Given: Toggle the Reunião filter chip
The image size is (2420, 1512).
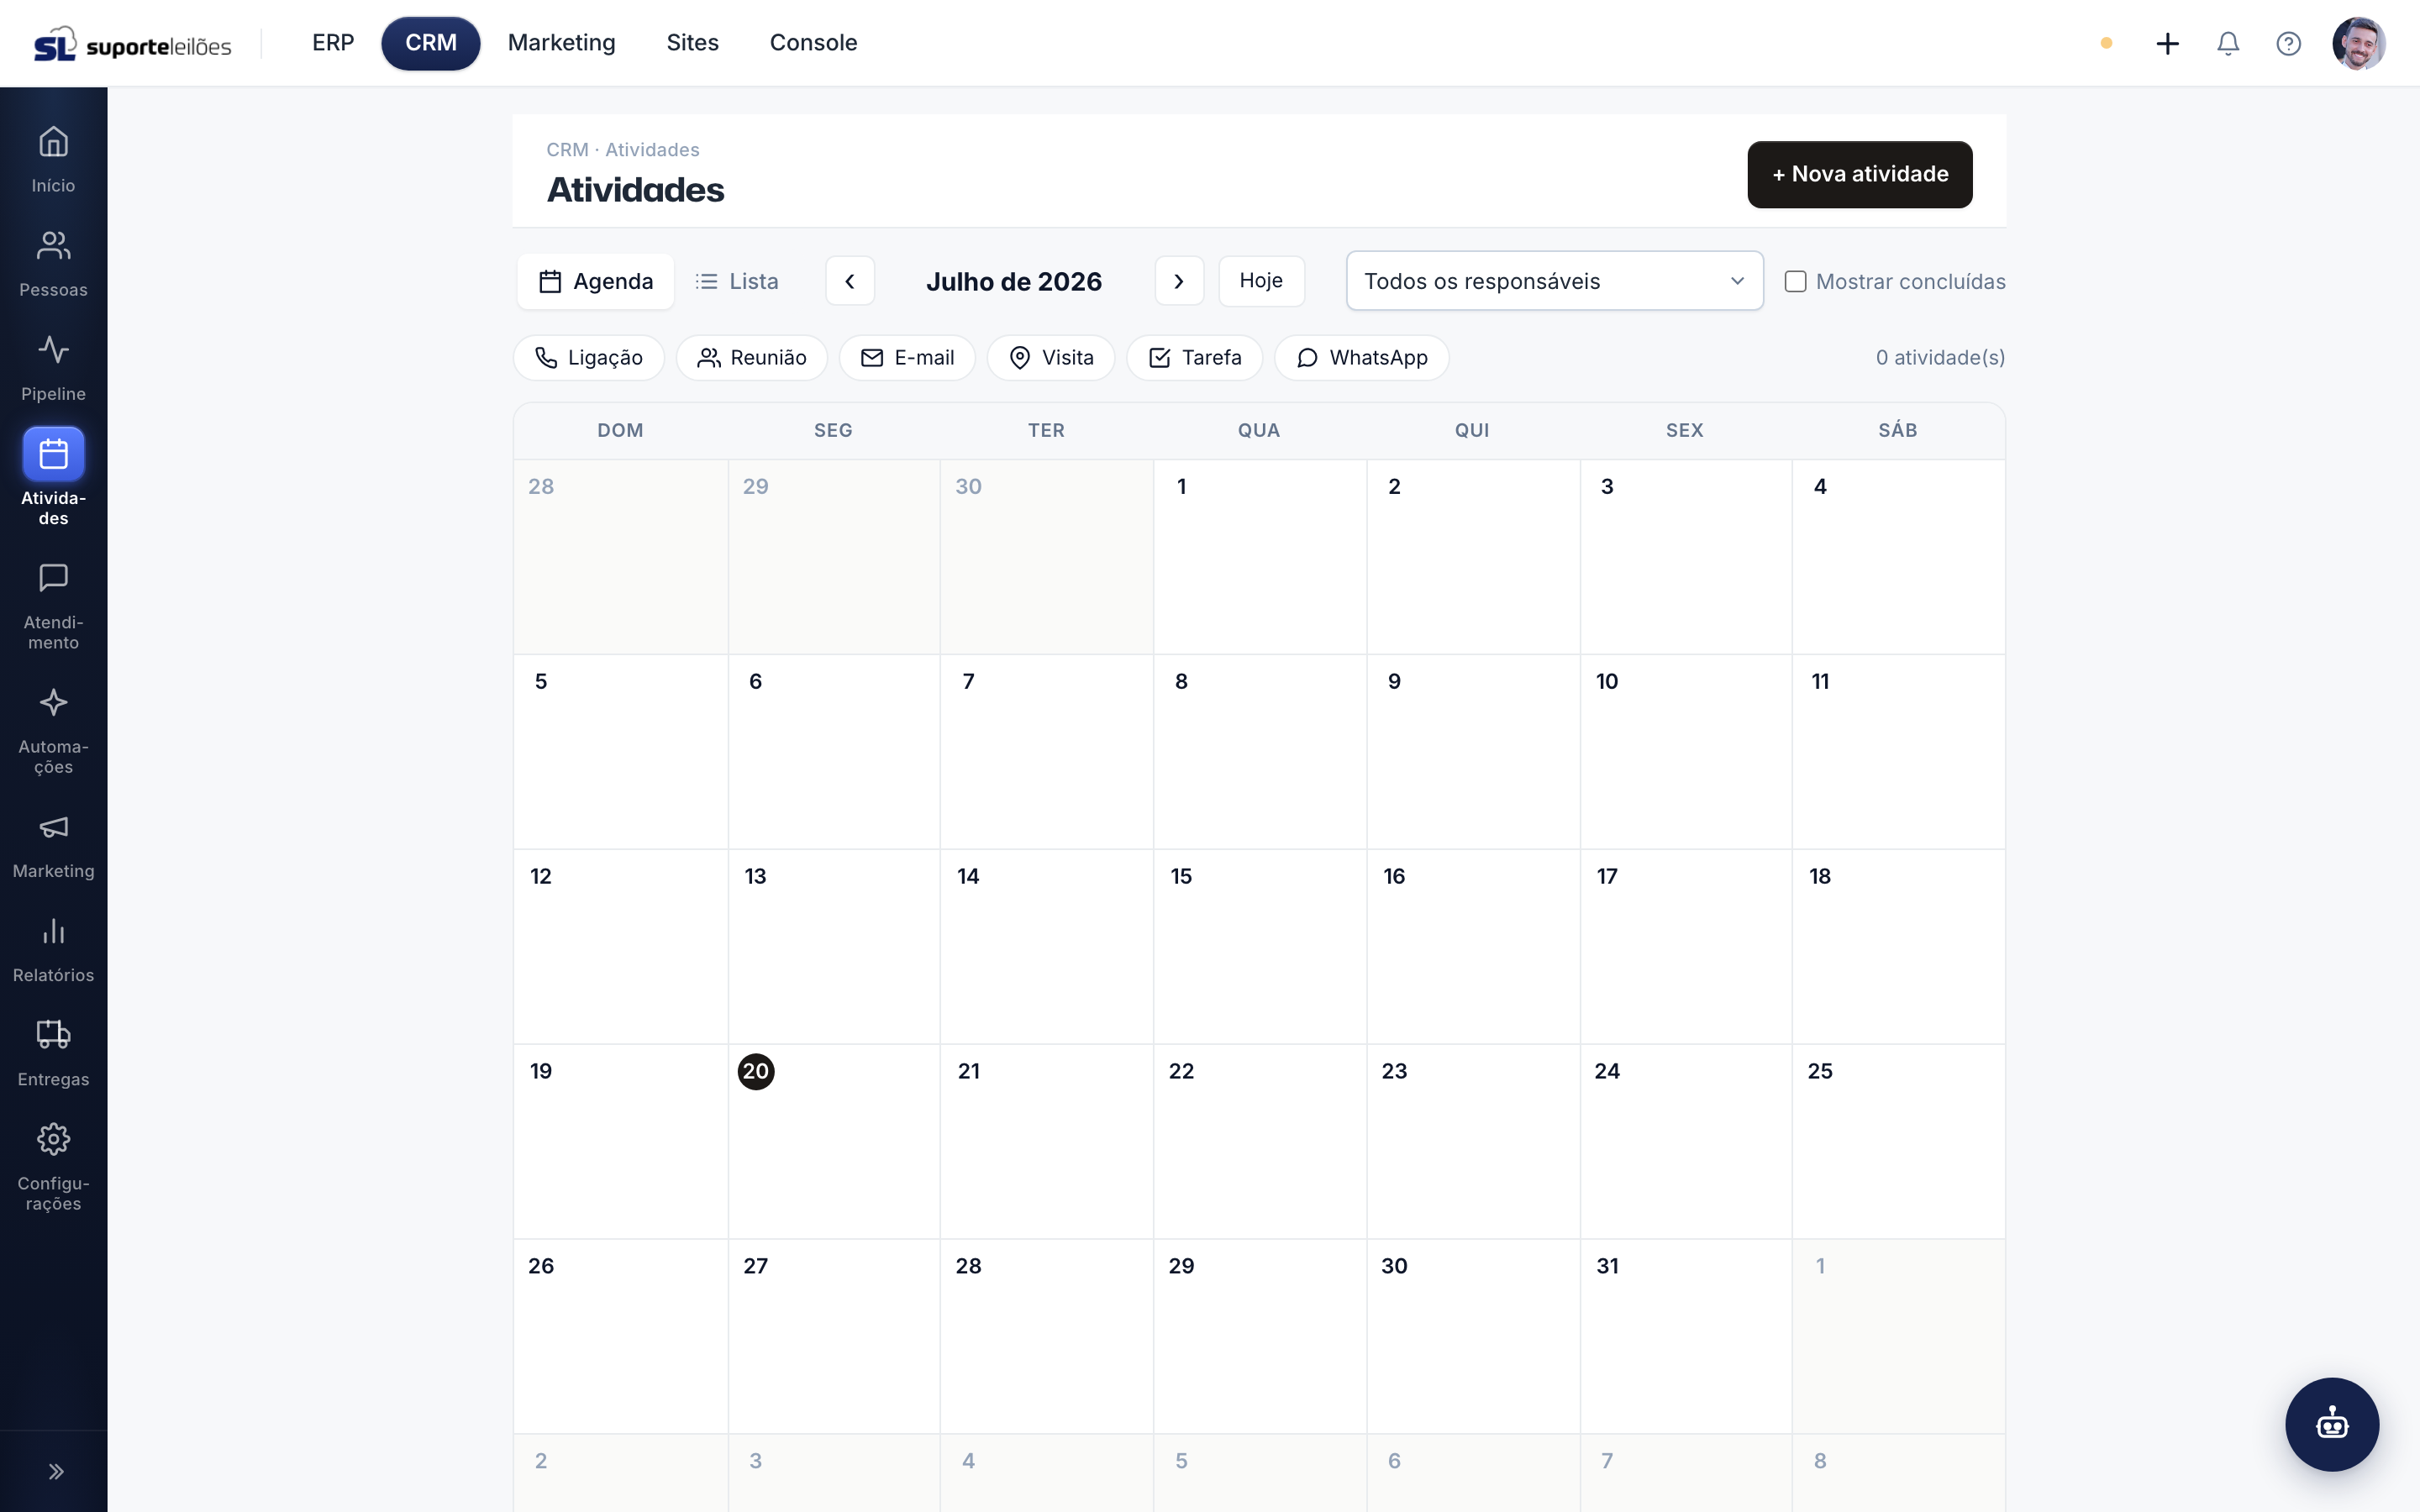Looking at the screenshot, I should pos(752,358).
